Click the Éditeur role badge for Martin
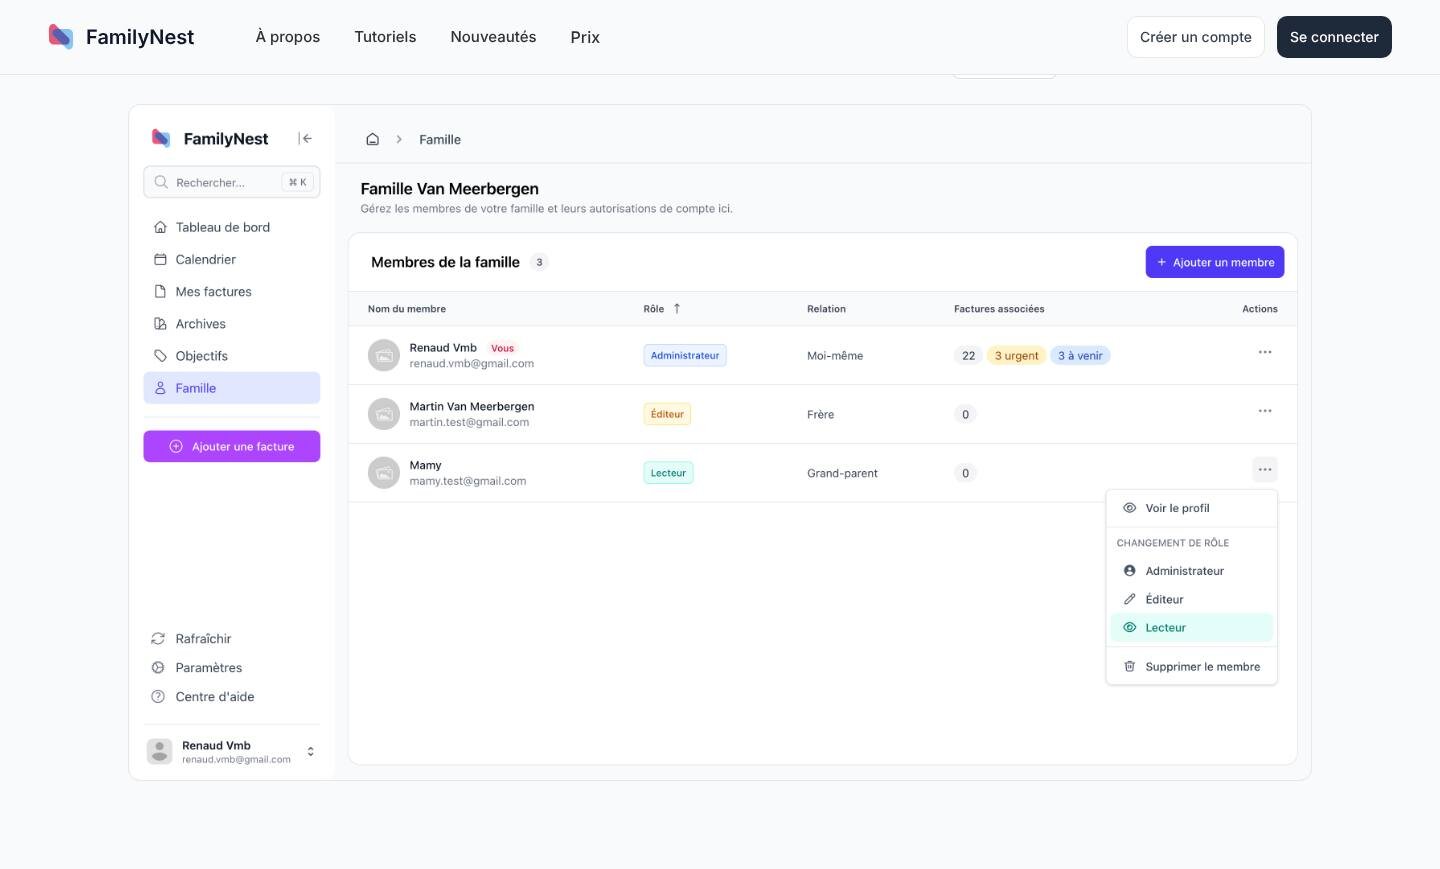 click(667, 414)
